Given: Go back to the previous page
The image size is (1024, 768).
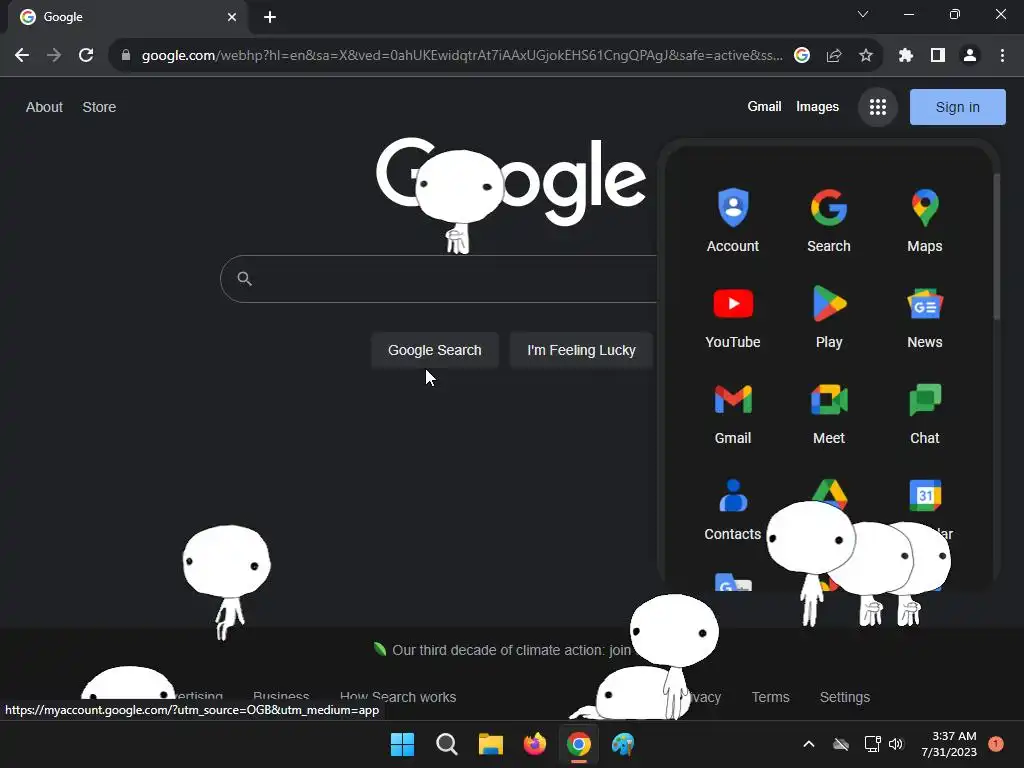Looking at the screenshot, I should point(22,56).
